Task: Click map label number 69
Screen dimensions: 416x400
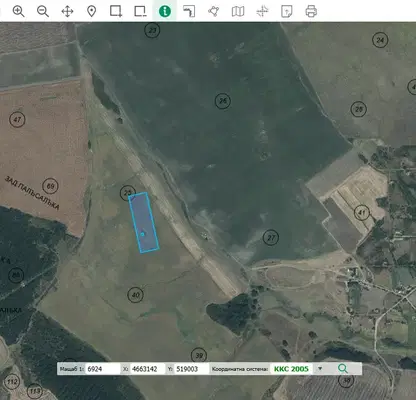Action: (50, 186)
